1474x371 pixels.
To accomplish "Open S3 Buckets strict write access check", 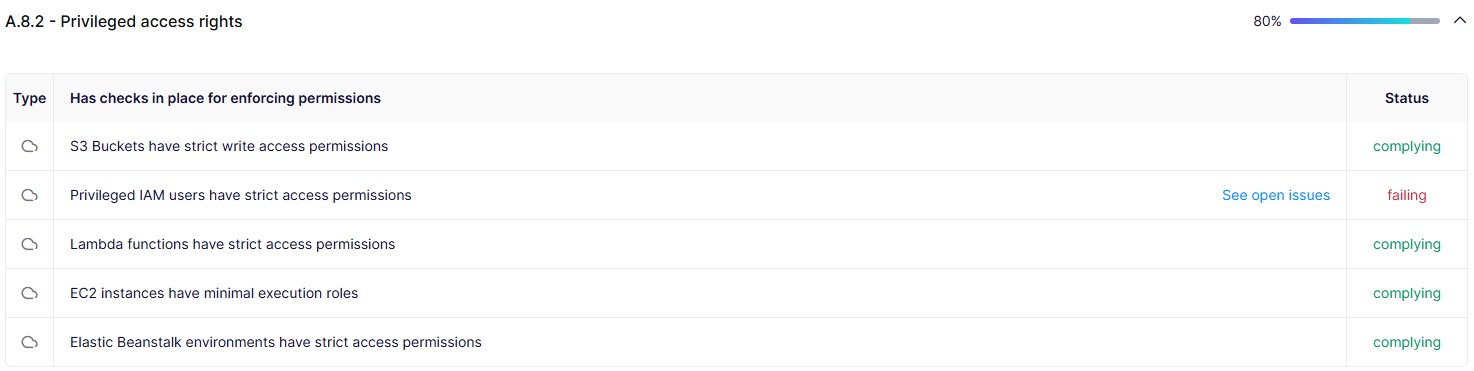I will 229,146.
